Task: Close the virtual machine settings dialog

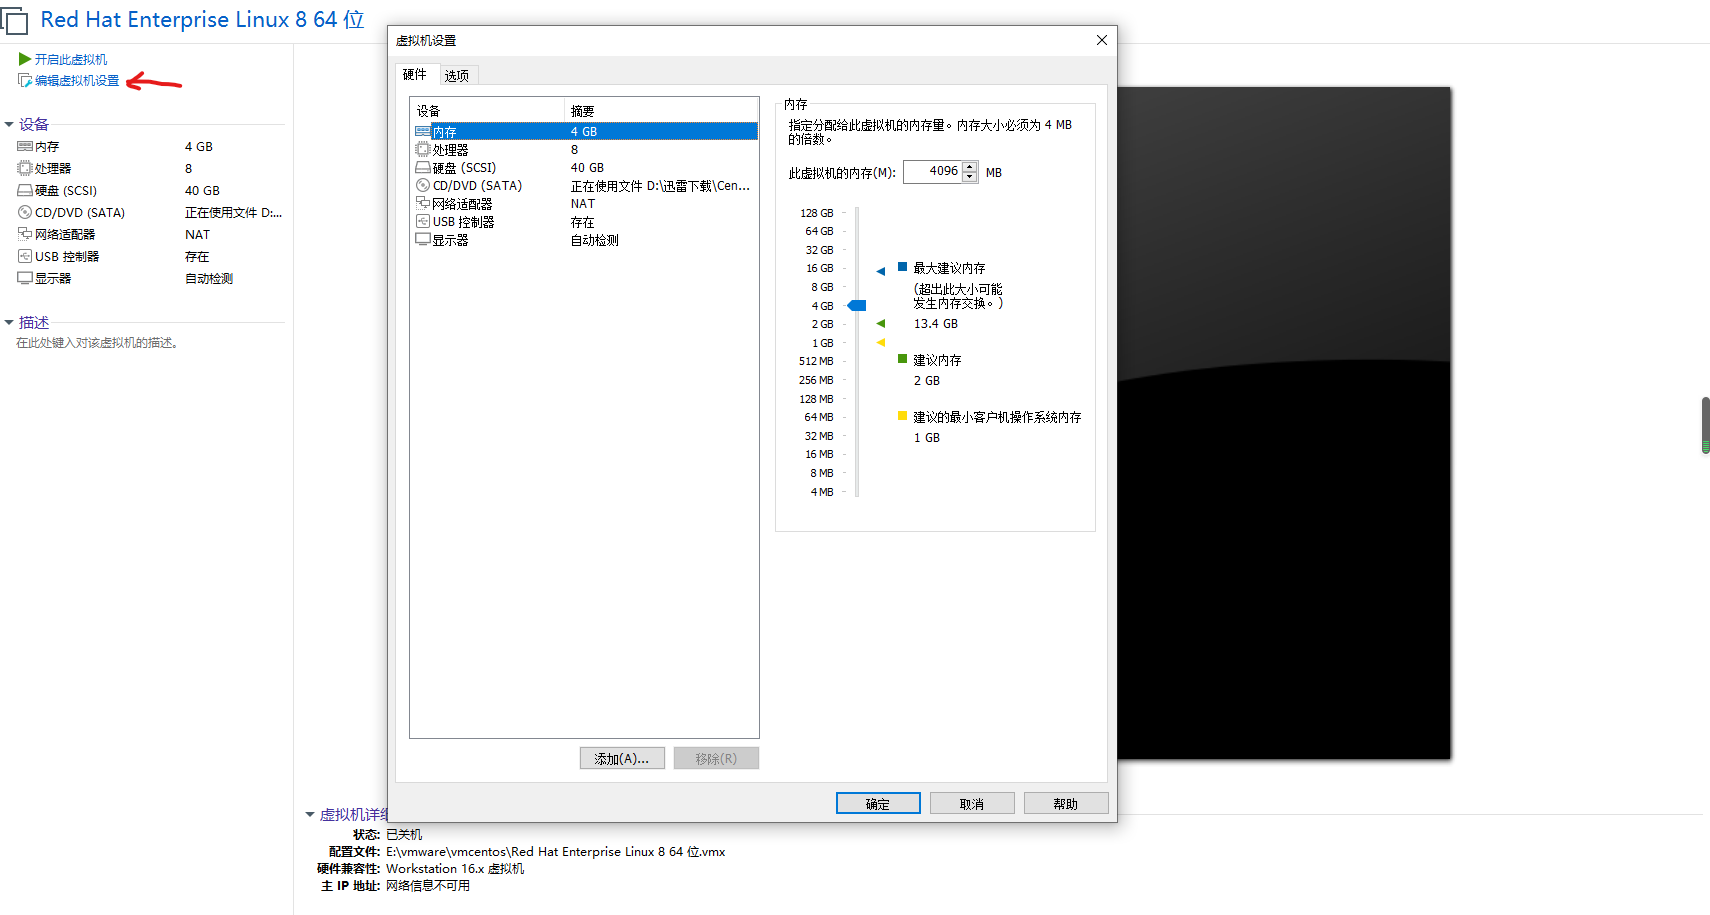Action: click(x=1102, y=40)
